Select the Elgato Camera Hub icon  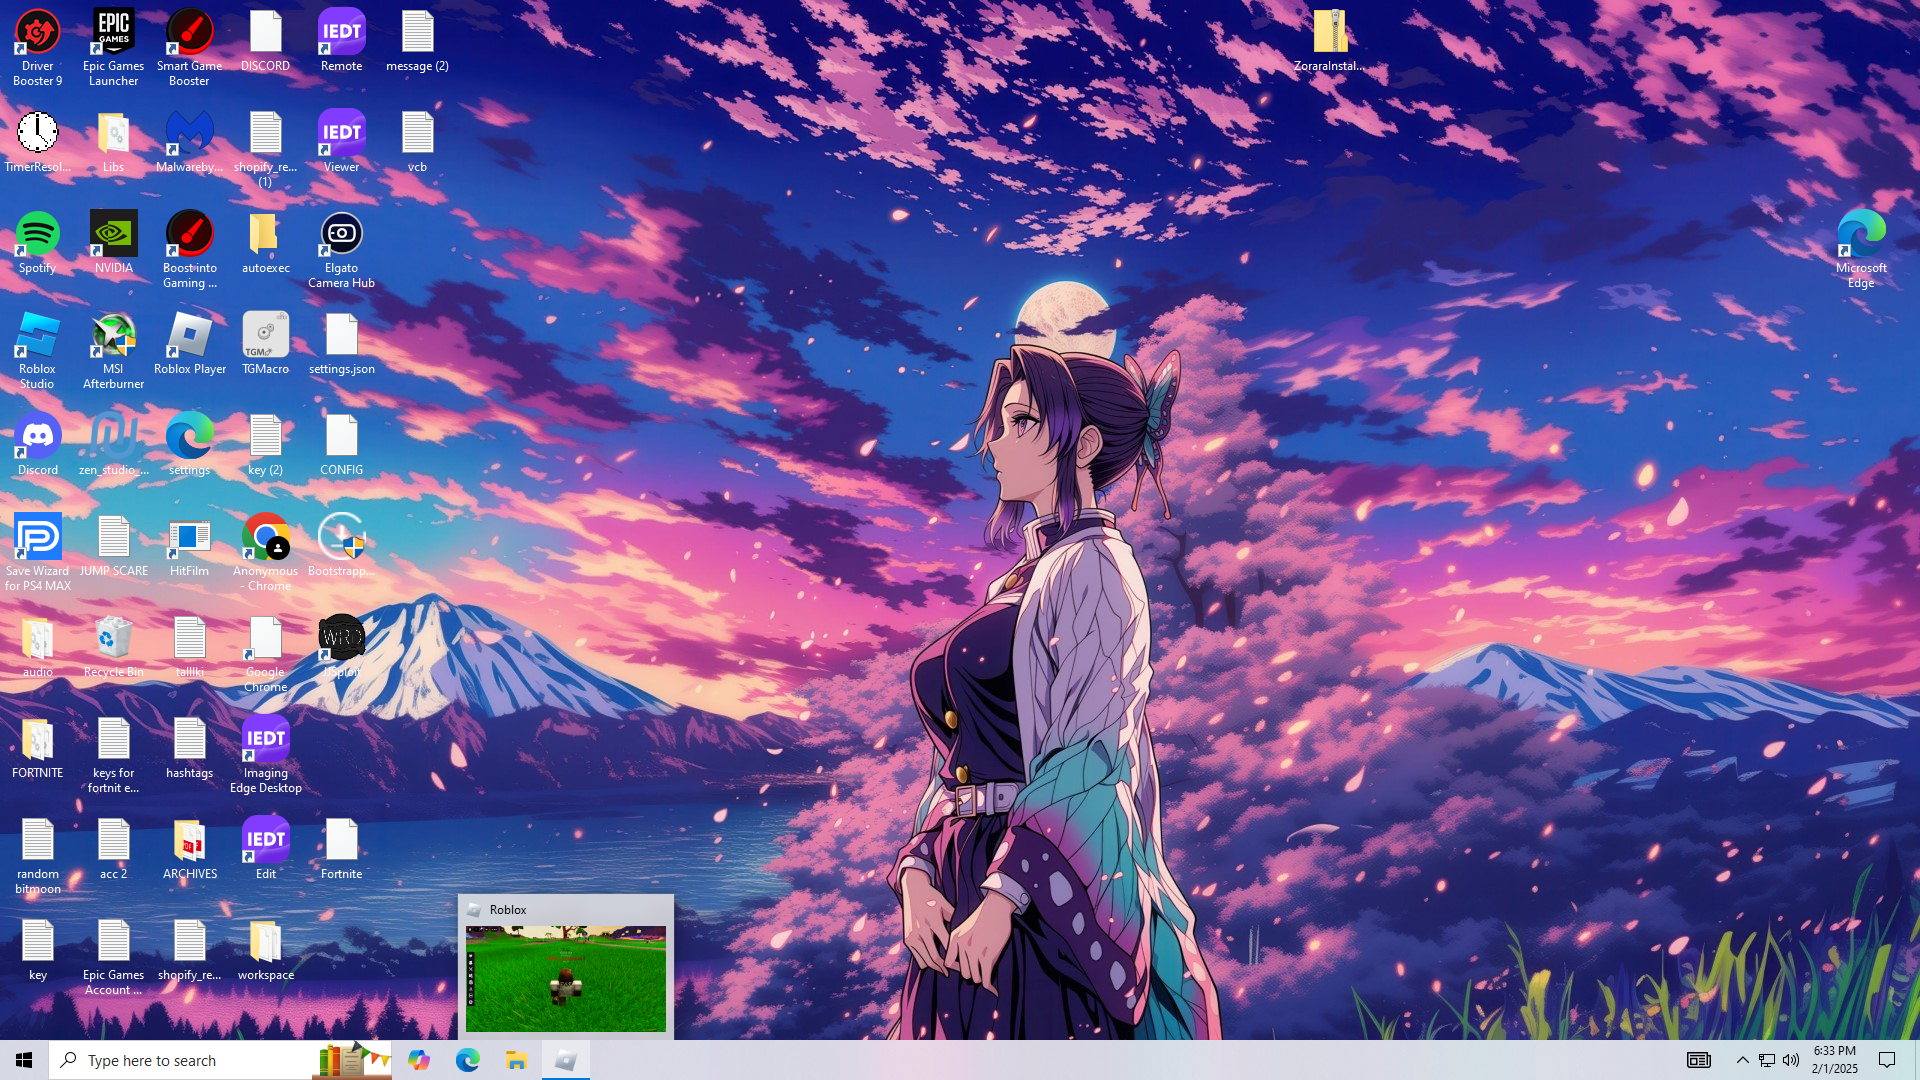(341, 236)
